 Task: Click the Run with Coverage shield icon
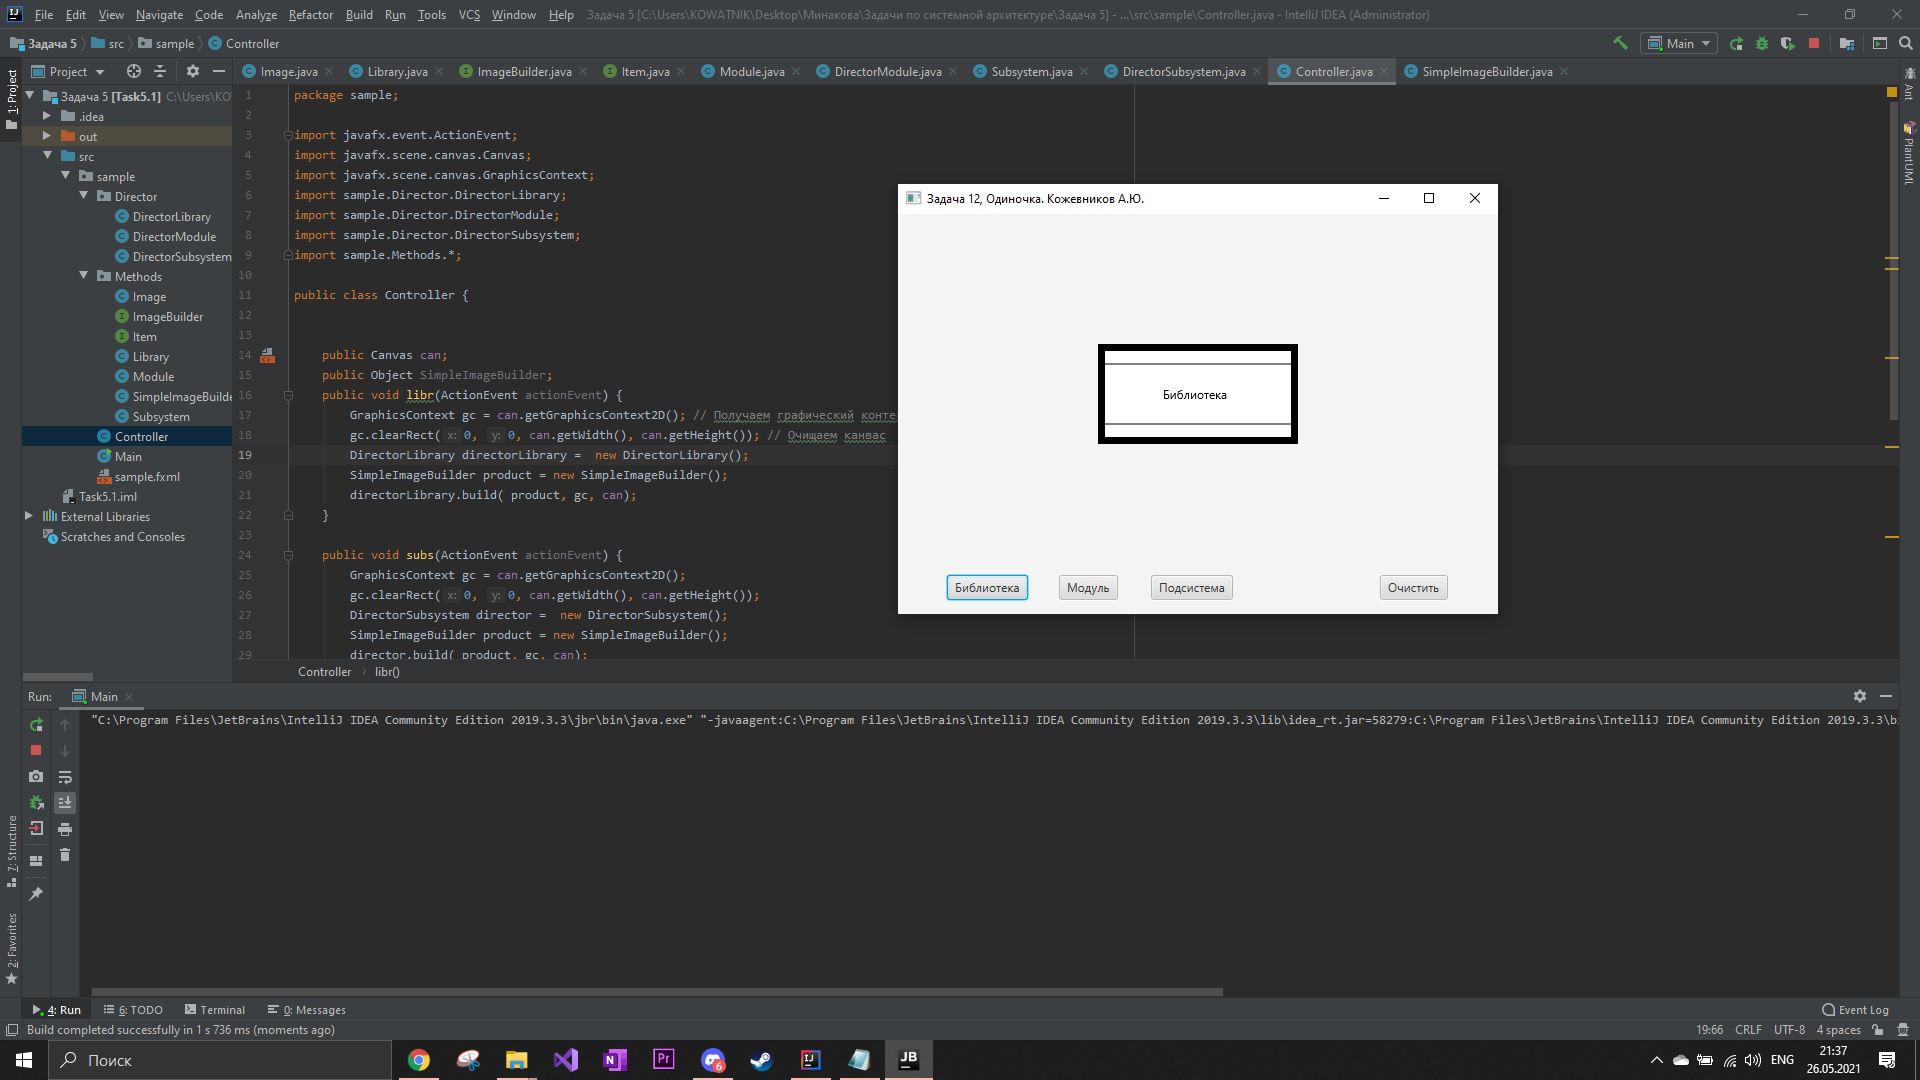[1788, 44]
